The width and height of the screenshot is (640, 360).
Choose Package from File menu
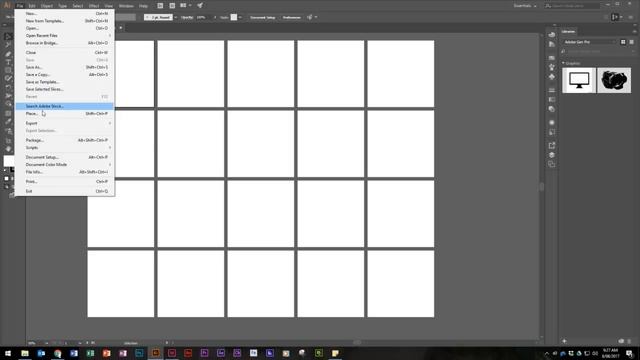coord(64,140)
